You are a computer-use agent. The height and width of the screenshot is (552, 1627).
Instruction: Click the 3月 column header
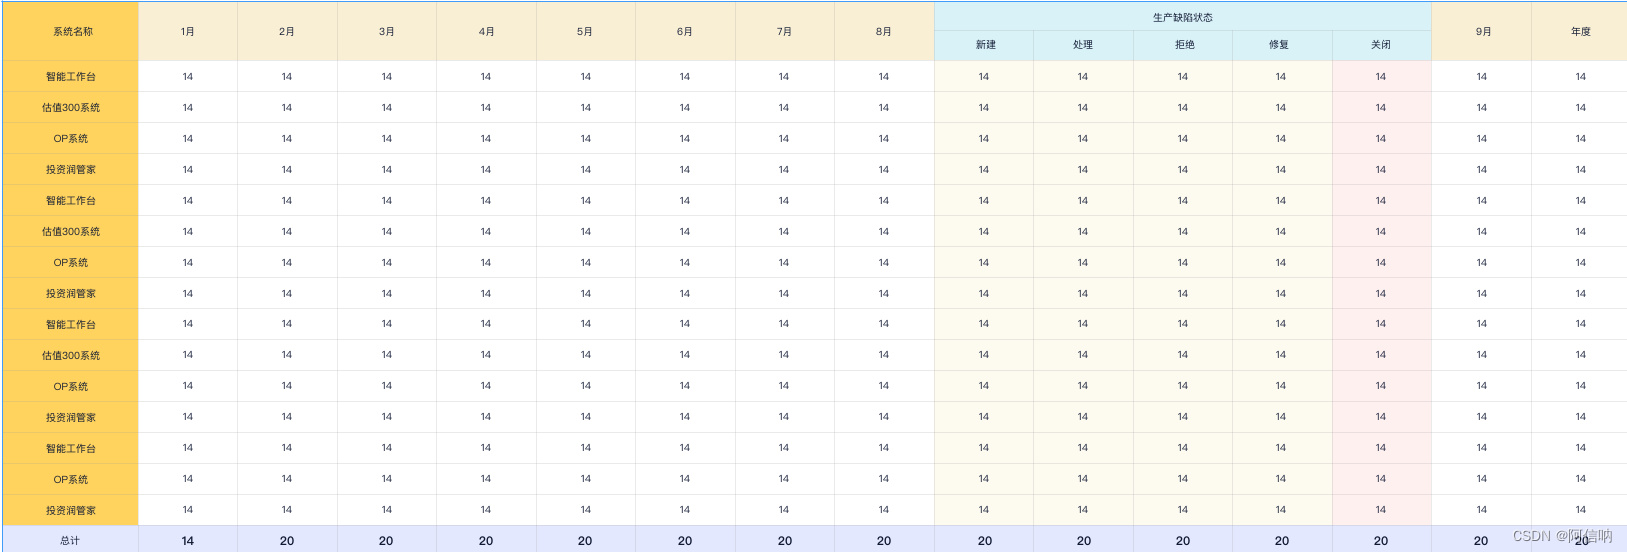[387, 31]
